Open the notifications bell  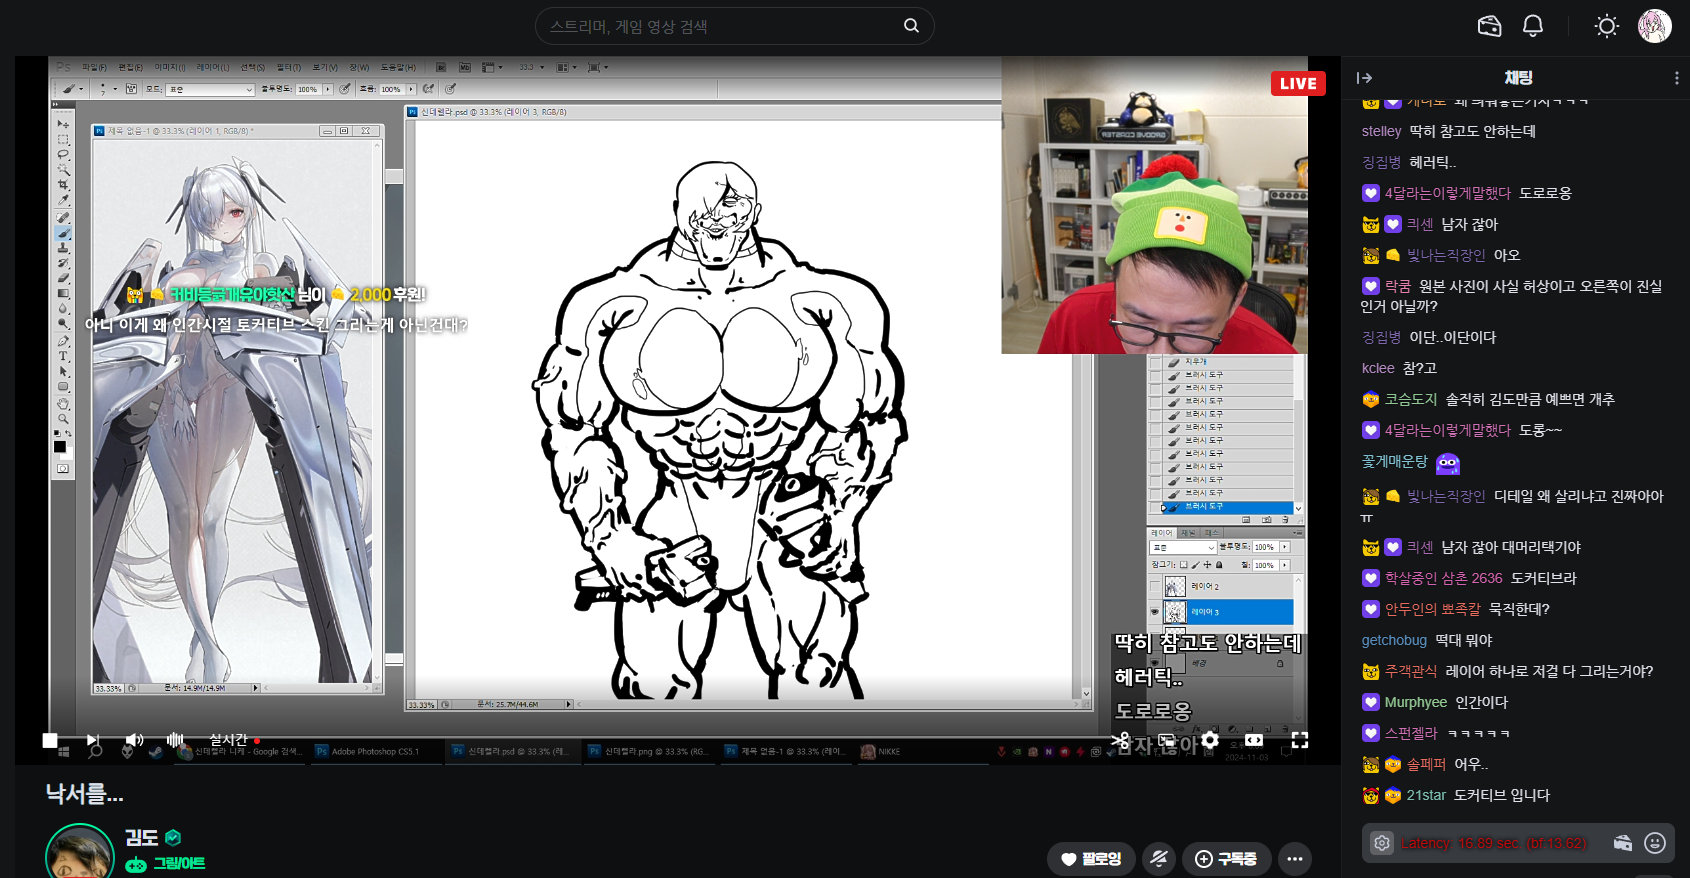click(1532, 26)
